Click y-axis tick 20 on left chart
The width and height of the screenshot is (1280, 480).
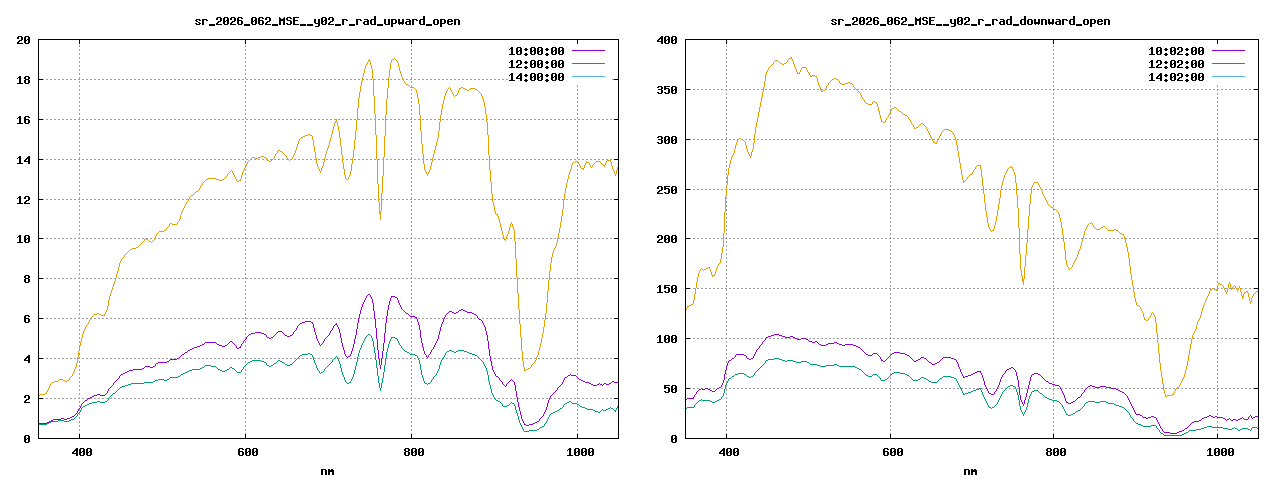point(24,40)
